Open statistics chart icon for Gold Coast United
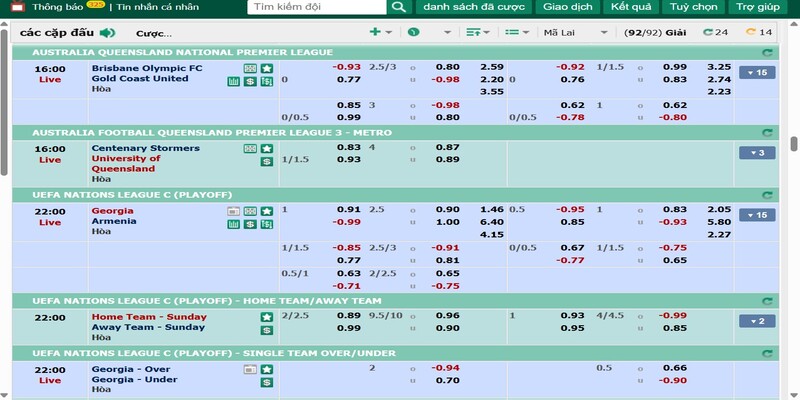This screenshot has height=400, width=800. 234,80
